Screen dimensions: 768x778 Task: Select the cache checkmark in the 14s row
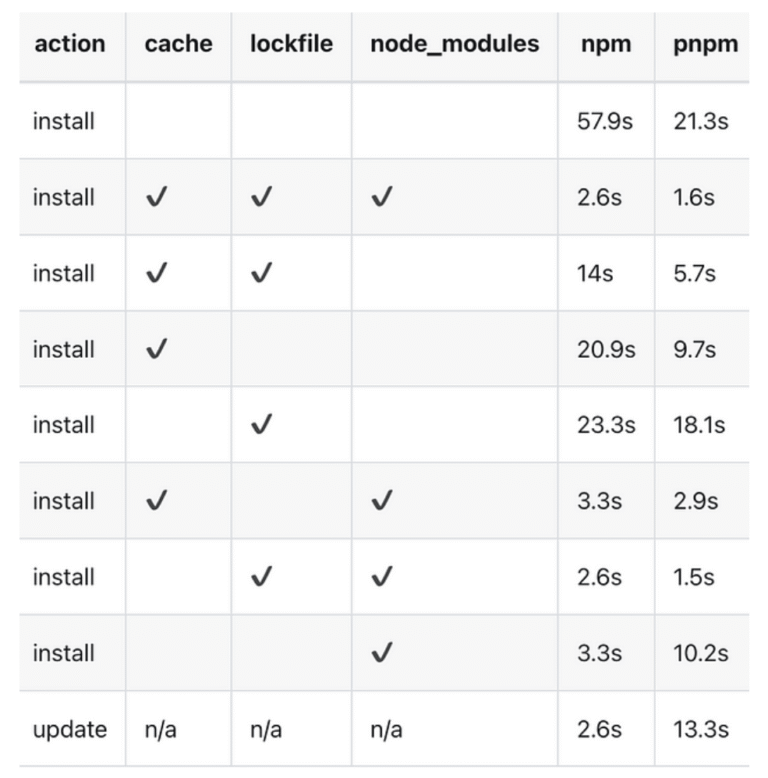[x=156, y=273]
